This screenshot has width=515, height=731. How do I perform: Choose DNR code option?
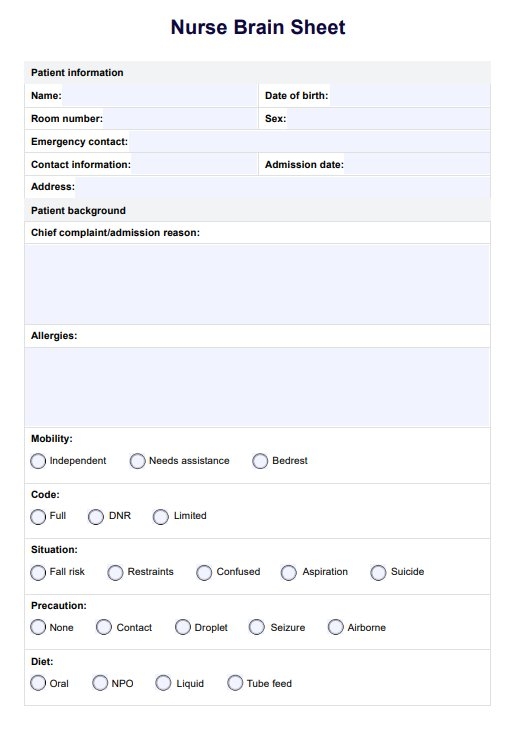pos(96,517)
